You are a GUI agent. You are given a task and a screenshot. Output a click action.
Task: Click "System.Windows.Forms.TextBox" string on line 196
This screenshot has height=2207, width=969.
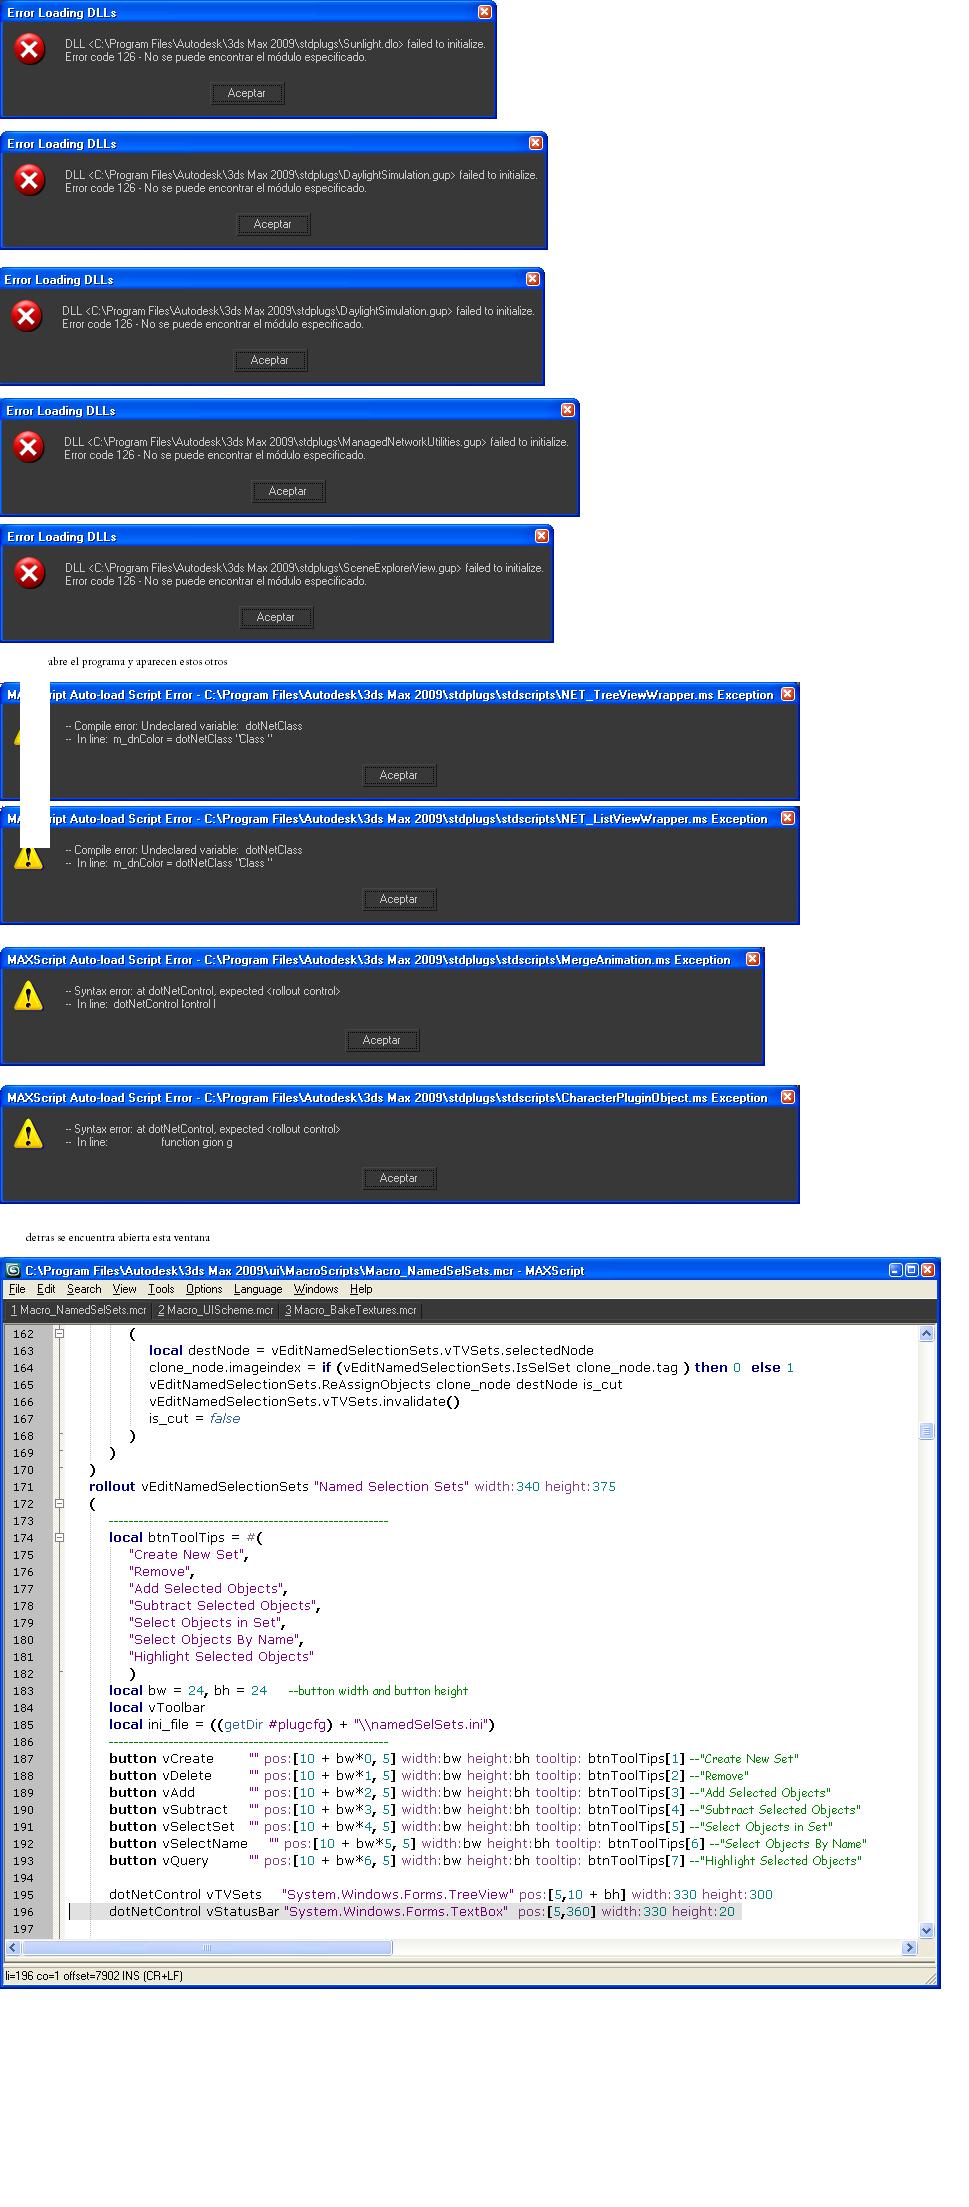pyautogui.click(x=397, y=1911)
